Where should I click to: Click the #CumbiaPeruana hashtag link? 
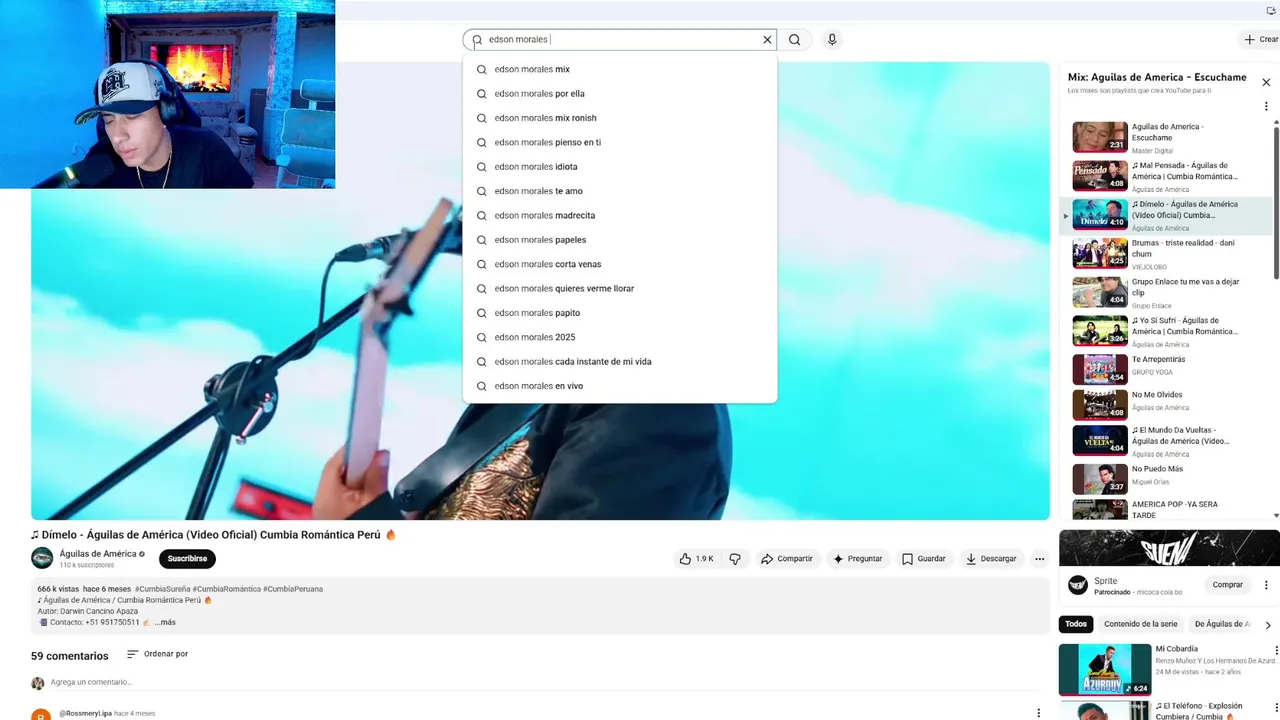point(293,589)
